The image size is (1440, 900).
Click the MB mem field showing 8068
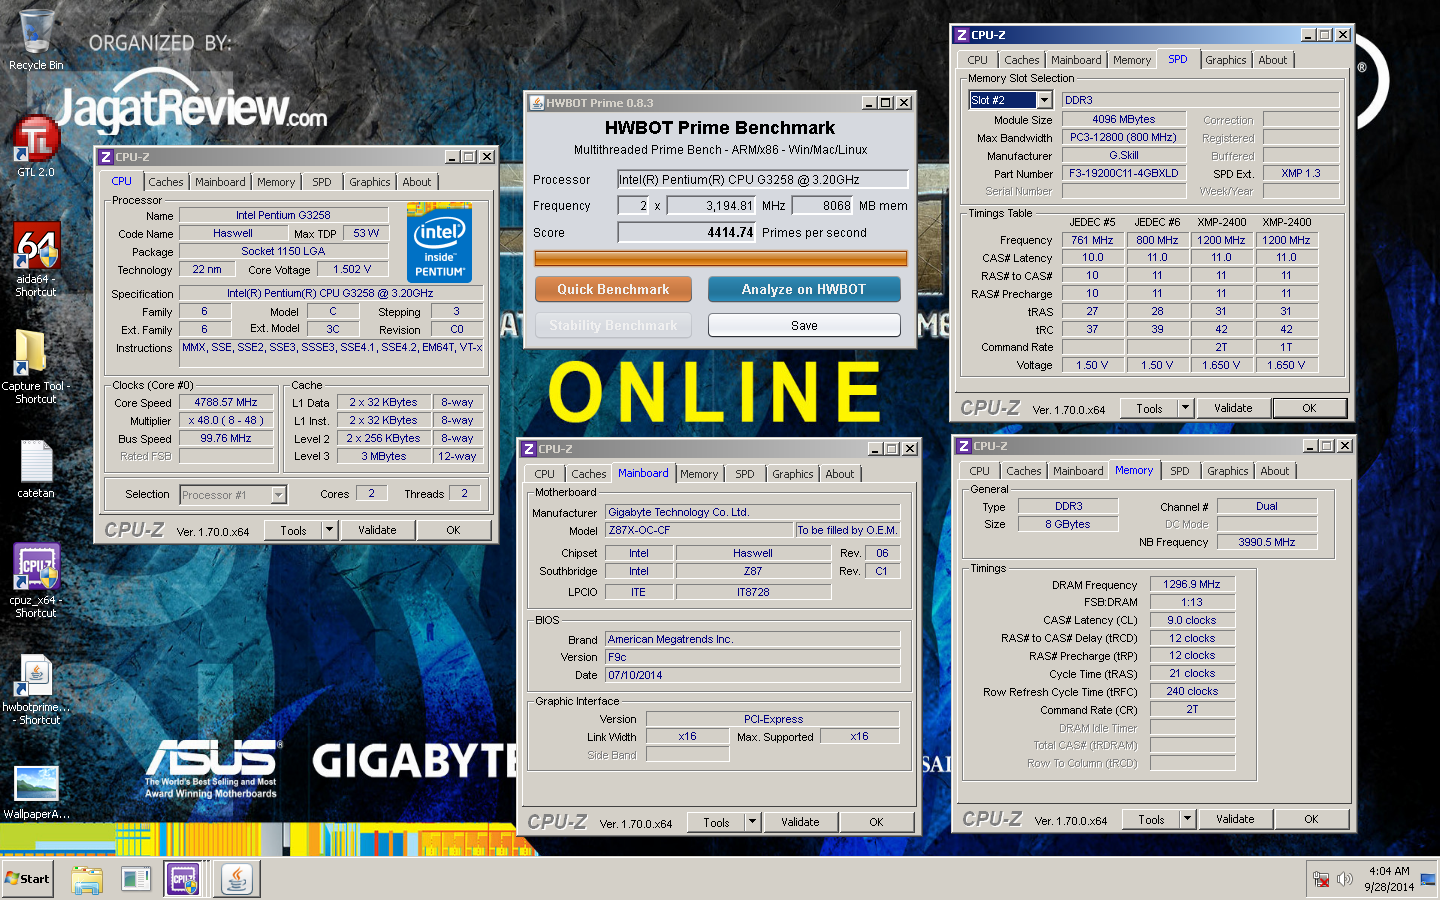click(823, 205)
